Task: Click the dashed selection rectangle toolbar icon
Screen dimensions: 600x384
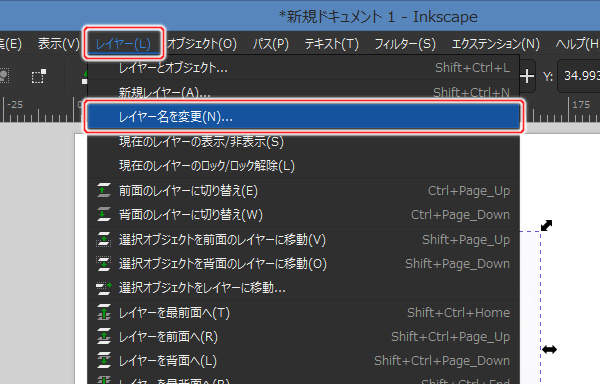Action: click(x=39, y=76)
